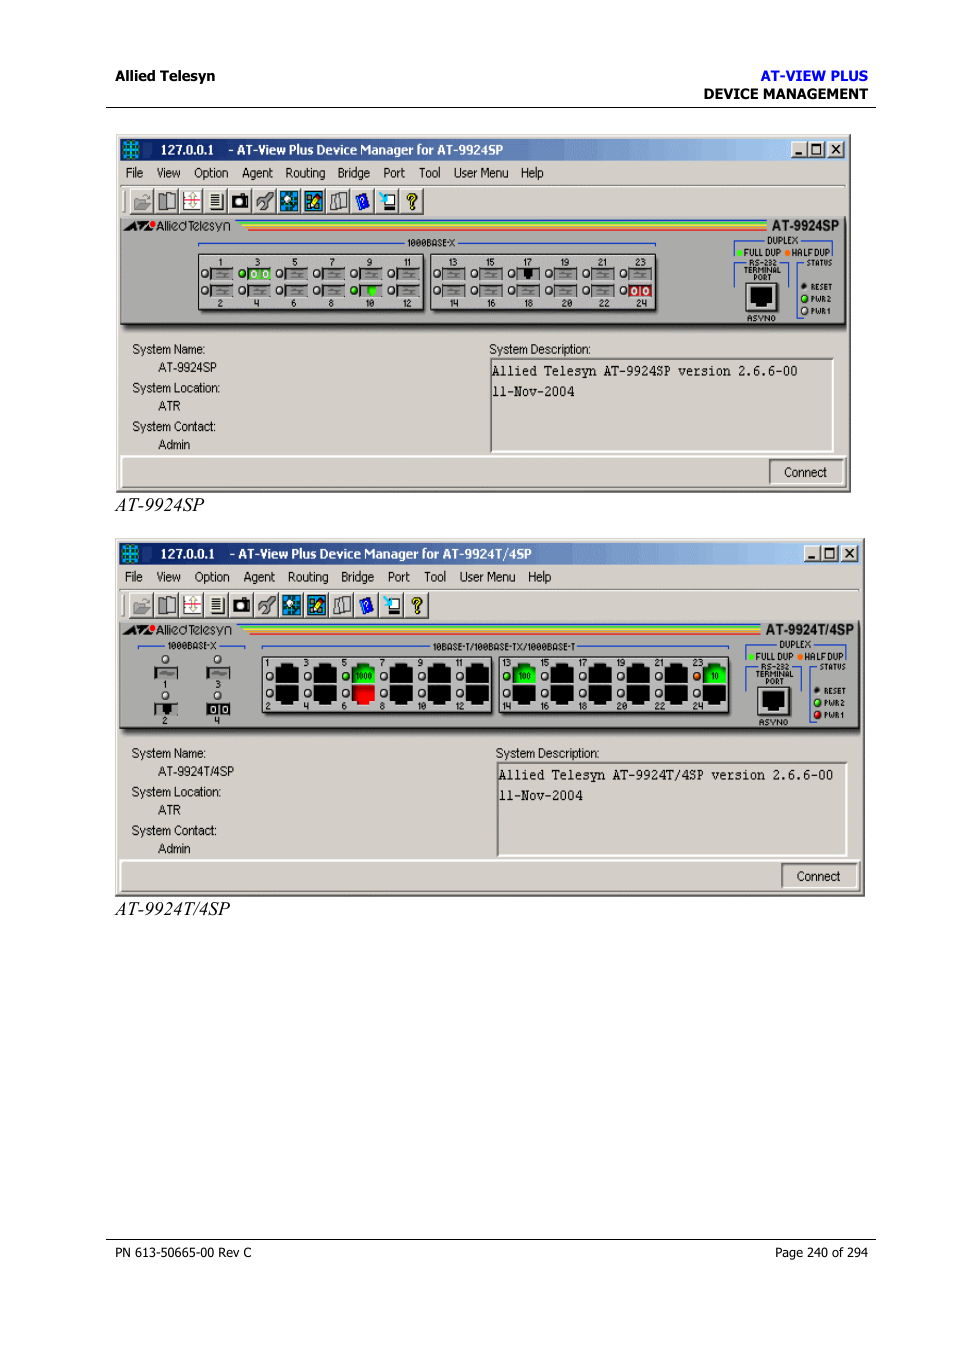The width and height of the screenshot is (954, 1351).
Task: Click ATR location in AT-9924T/4SP window
Action: [170, 810]
